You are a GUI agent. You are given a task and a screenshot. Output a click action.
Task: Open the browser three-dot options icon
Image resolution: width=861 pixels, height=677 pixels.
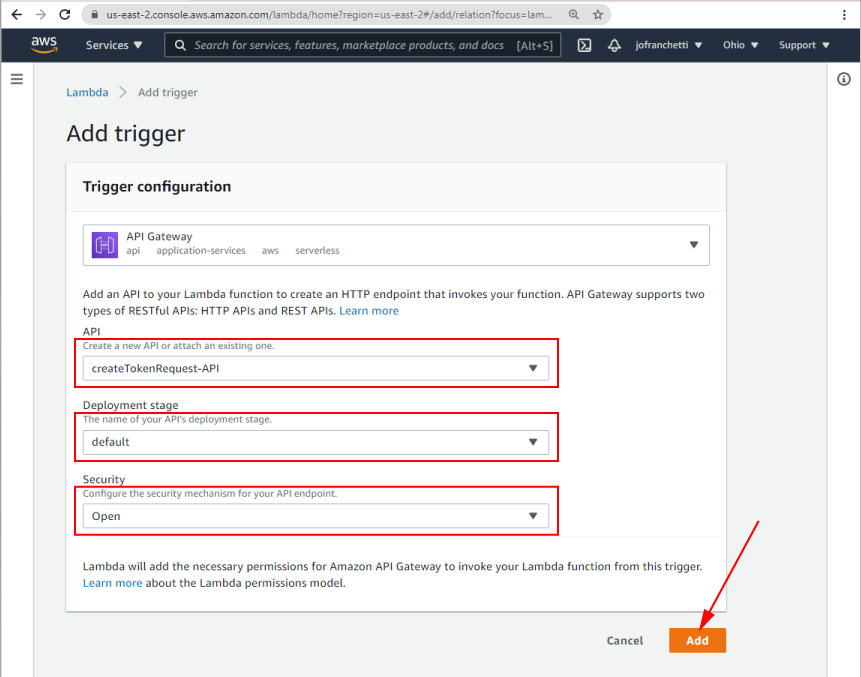click(845, 15)
